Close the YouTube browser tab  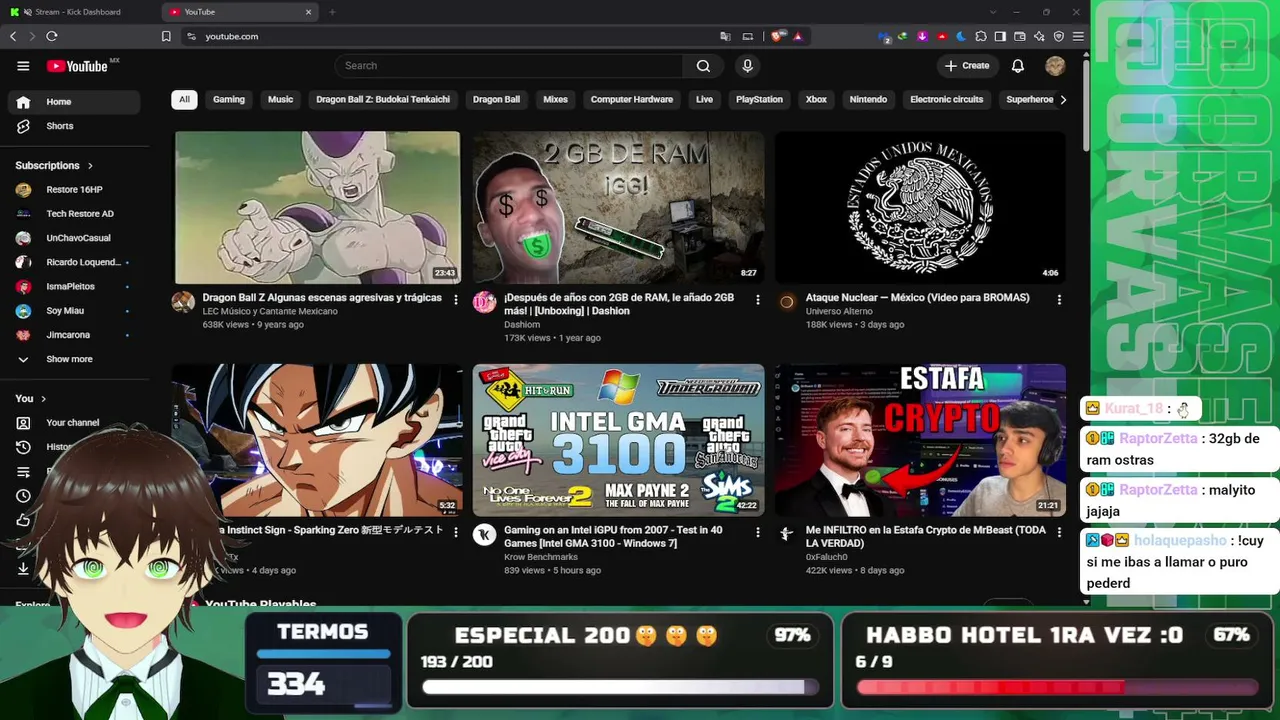(308, 12)
